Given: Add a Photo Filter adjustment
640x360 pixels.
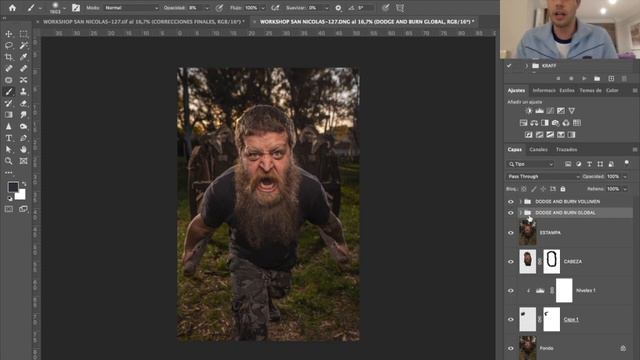Looking at the screenshot, I should [556, 122].
